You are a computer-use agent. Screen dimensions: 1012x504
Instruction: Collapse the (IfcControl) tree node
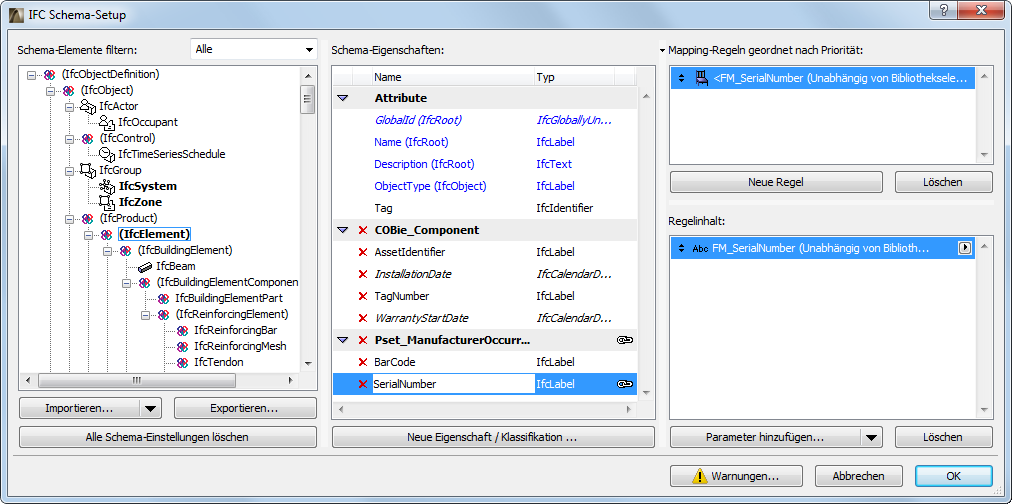(69, 139)
